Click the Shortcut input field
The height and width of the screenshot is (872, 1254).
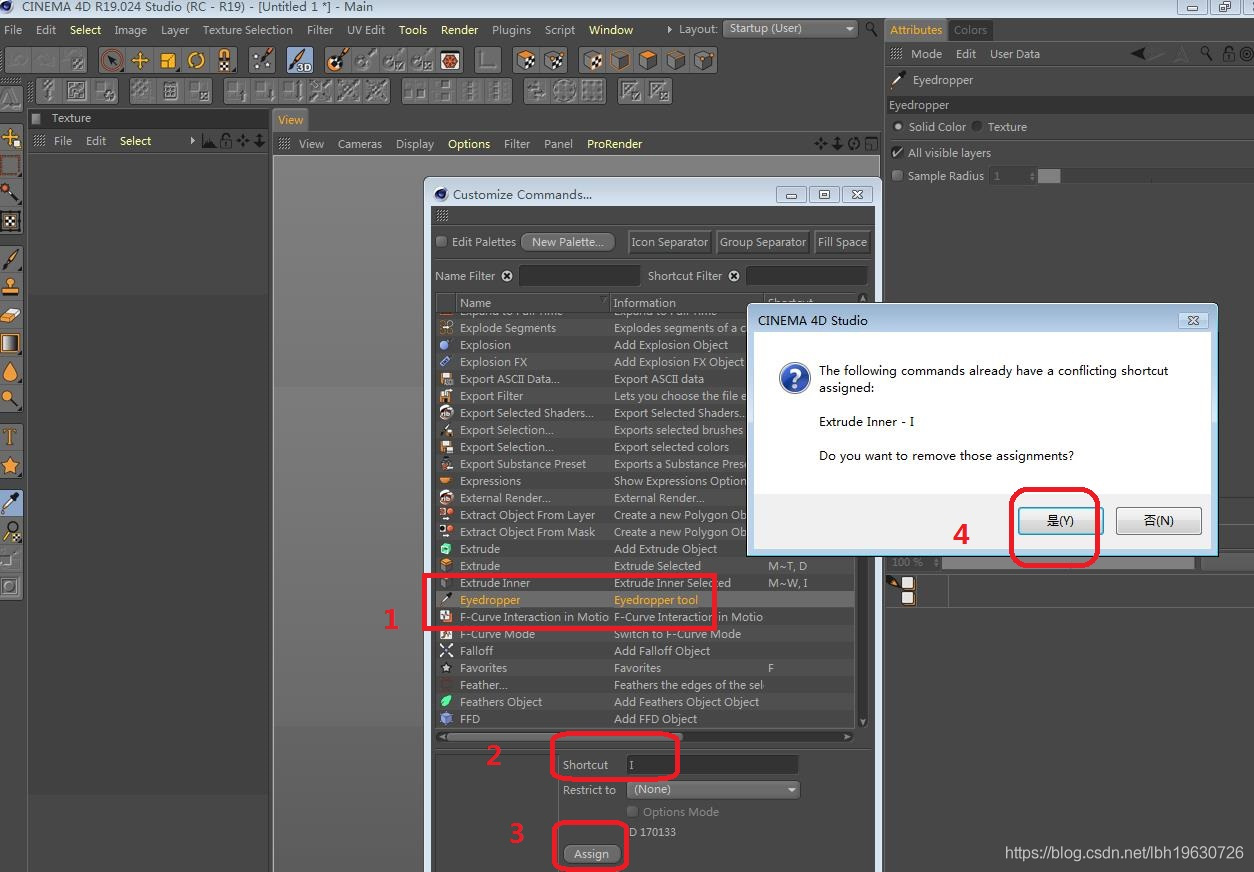pos(712,765)
